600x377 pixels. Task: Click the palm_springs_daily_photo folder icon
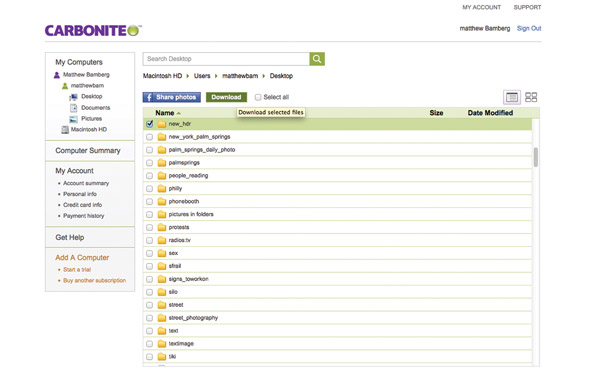pyautogui.click(x=162, y=150)
